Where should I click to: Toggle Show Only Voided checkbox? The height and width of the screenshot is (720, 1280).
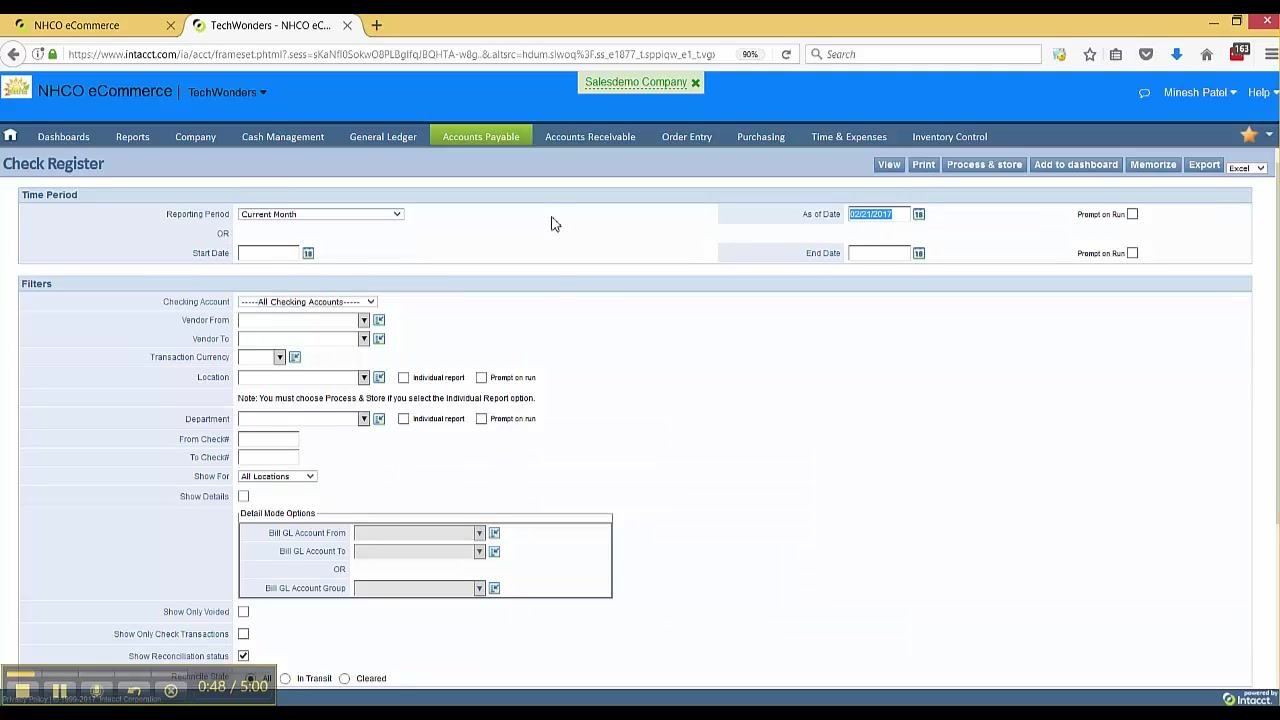coord(243,612)
